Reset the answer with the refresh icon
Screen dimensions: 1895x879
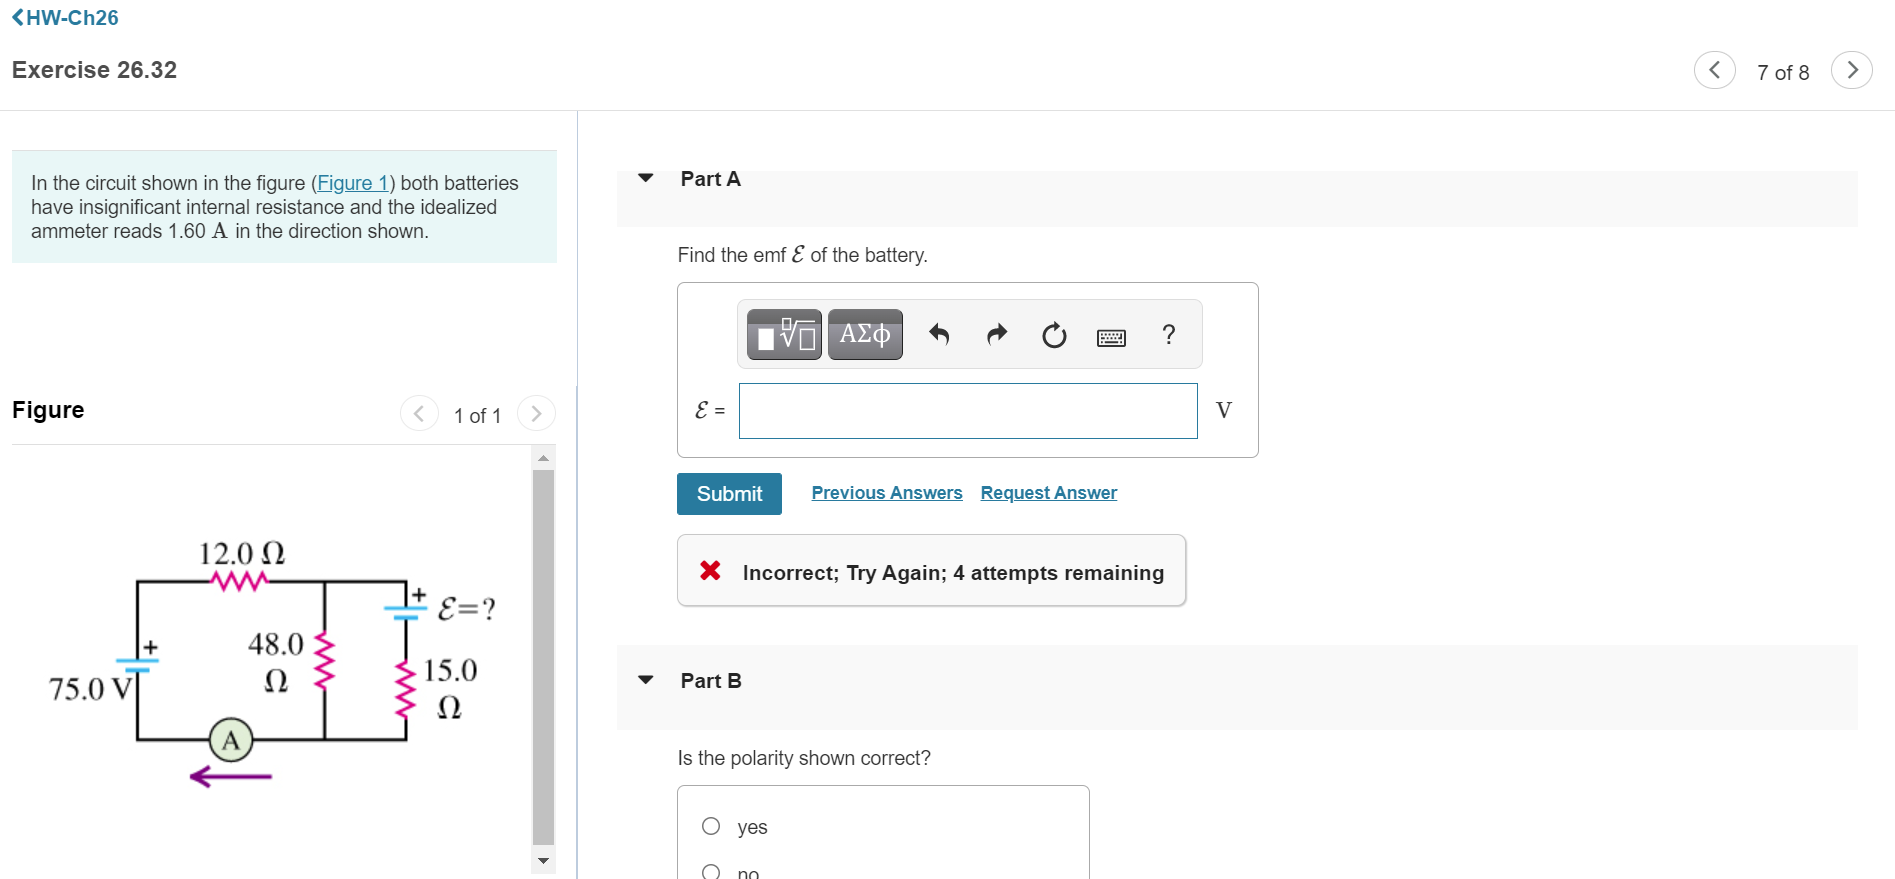pos(1054,335)
